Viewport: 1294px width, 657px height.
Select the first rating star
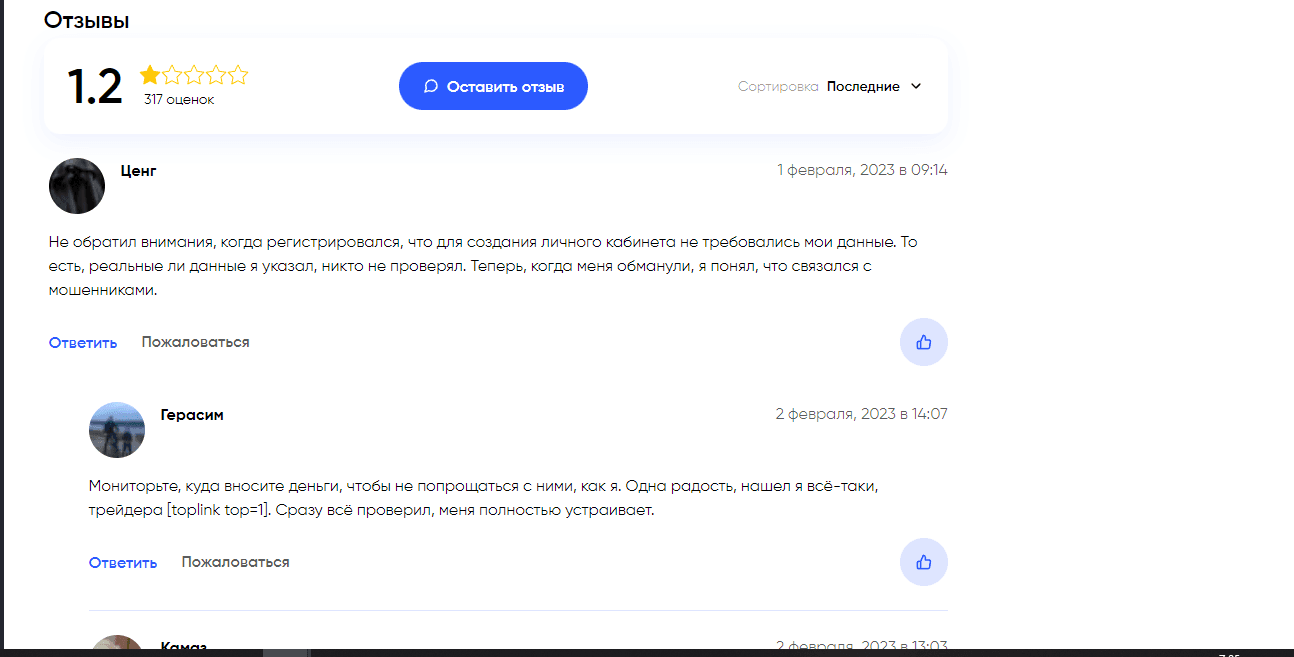(x=150, y=73)
